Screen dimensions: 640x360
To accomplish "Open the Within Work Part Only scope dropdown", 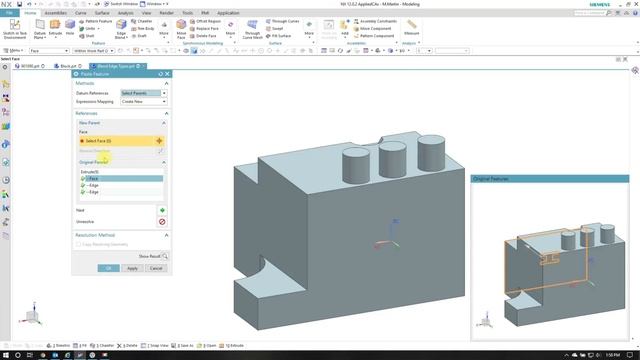I will (x=94, y=51).
